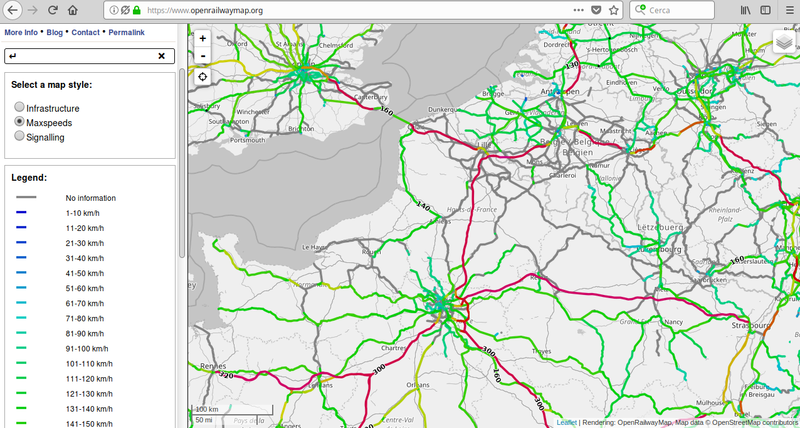Open the Firefox hamburger menu

[786, 9]
